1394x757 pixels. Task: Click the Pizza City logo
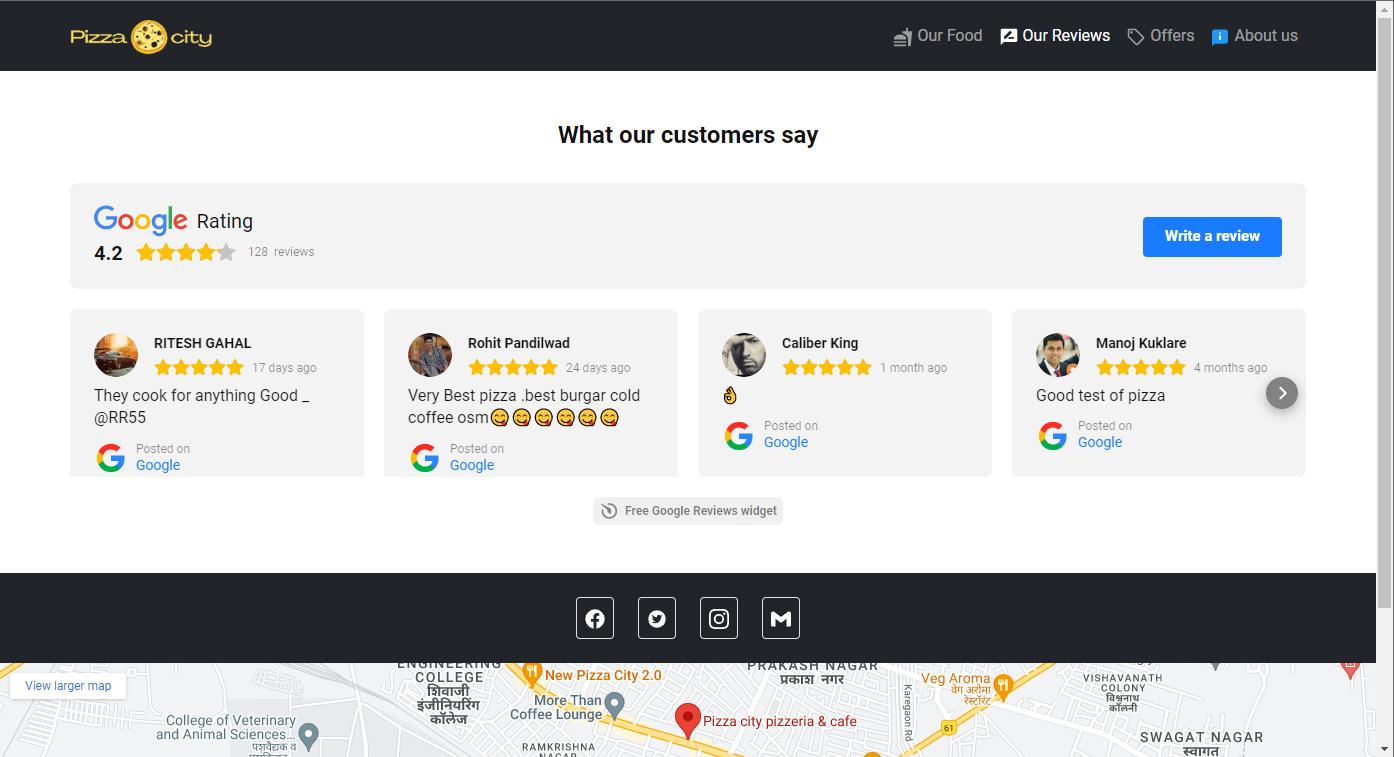141,37
